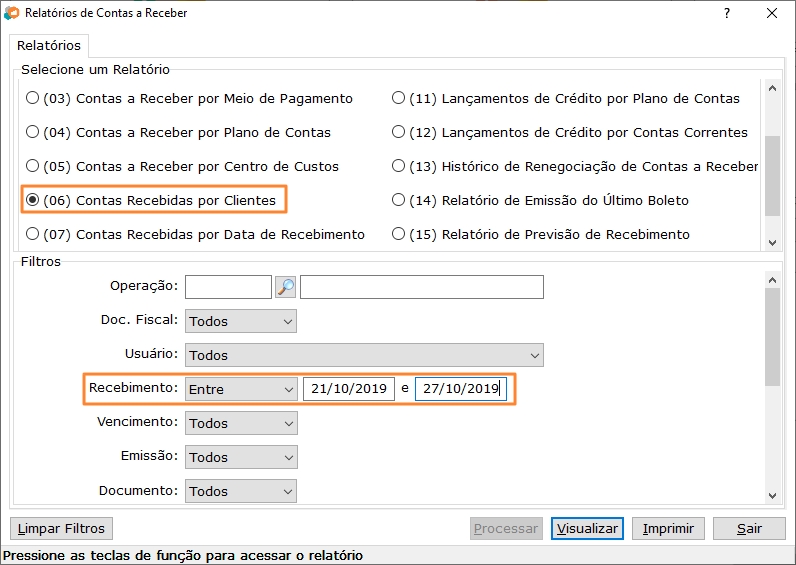Select (07) Contas Recebidas por Data de Recebimento
796x565 pixels.
(x=195, y=234)
